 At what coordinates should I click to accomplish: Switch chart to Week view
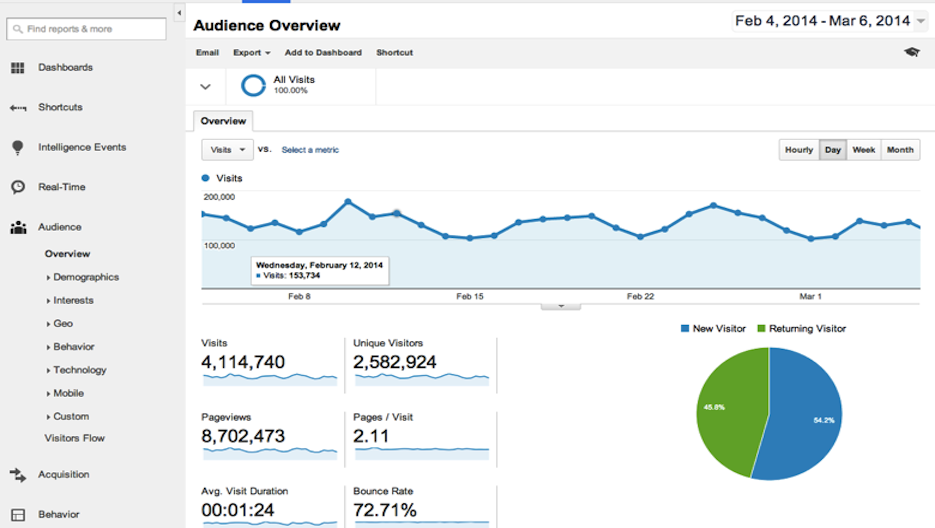coord(863,150)
